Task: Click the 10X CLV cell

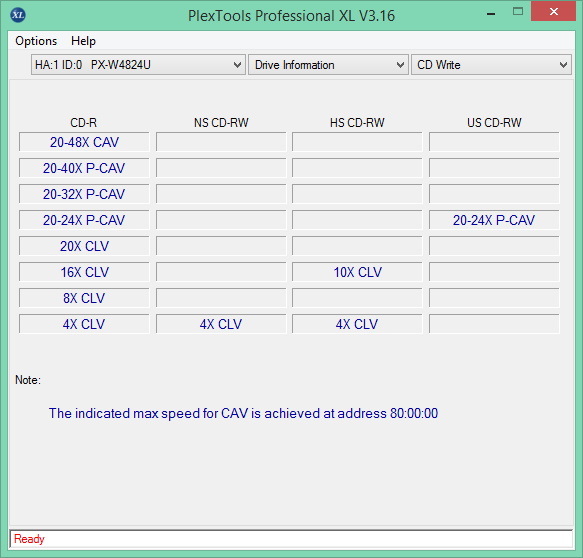Action: click(357, 272)
